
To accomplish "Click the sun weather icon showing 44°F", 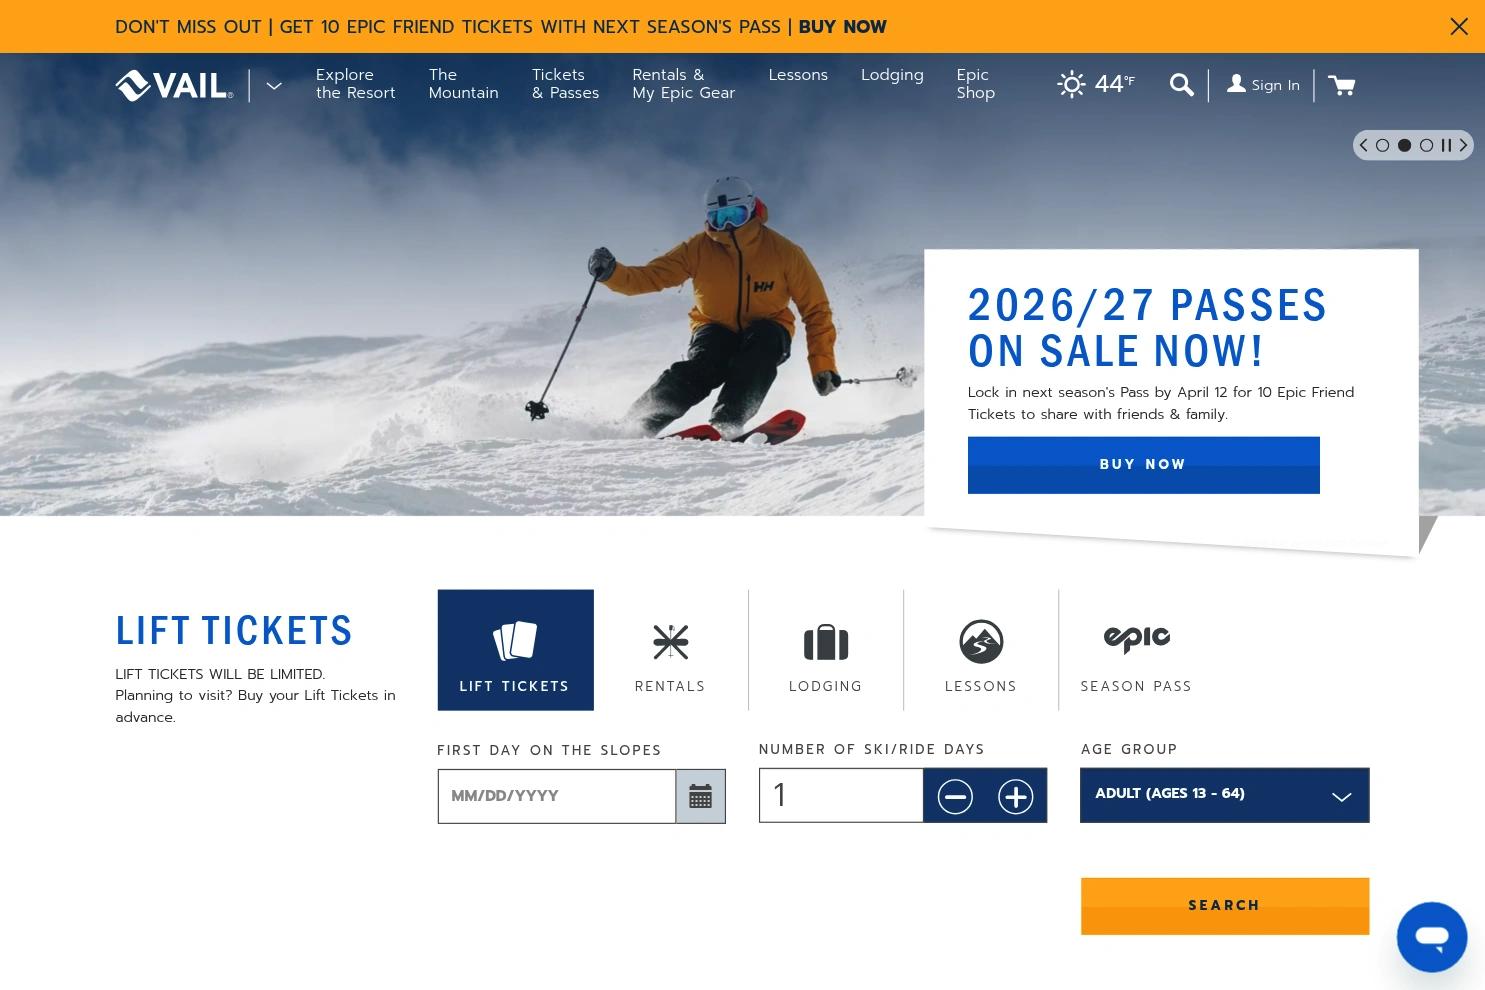I will point(1071,84).
